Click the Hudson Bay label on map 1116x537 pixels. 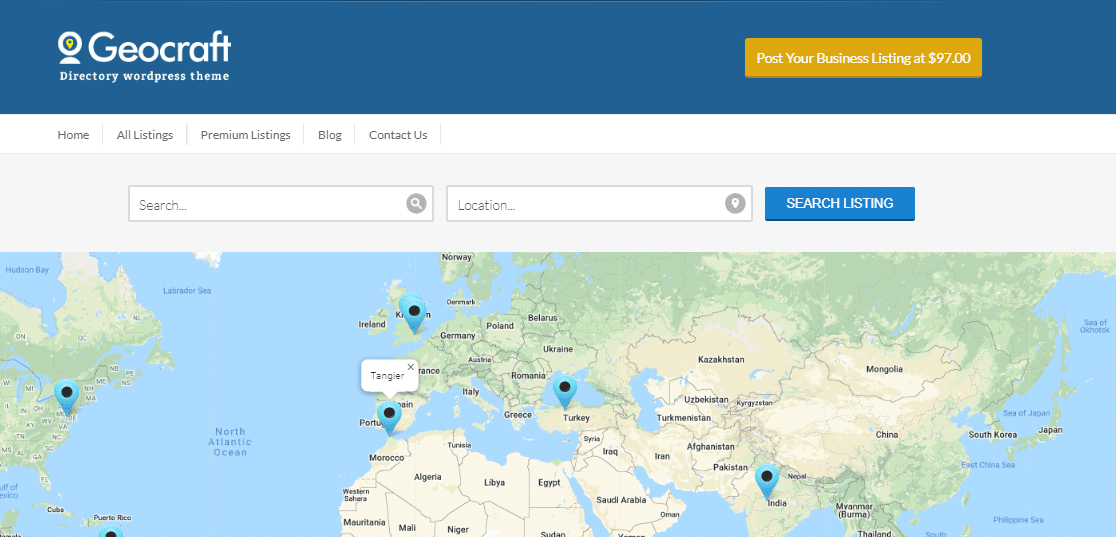click(27, 270)
